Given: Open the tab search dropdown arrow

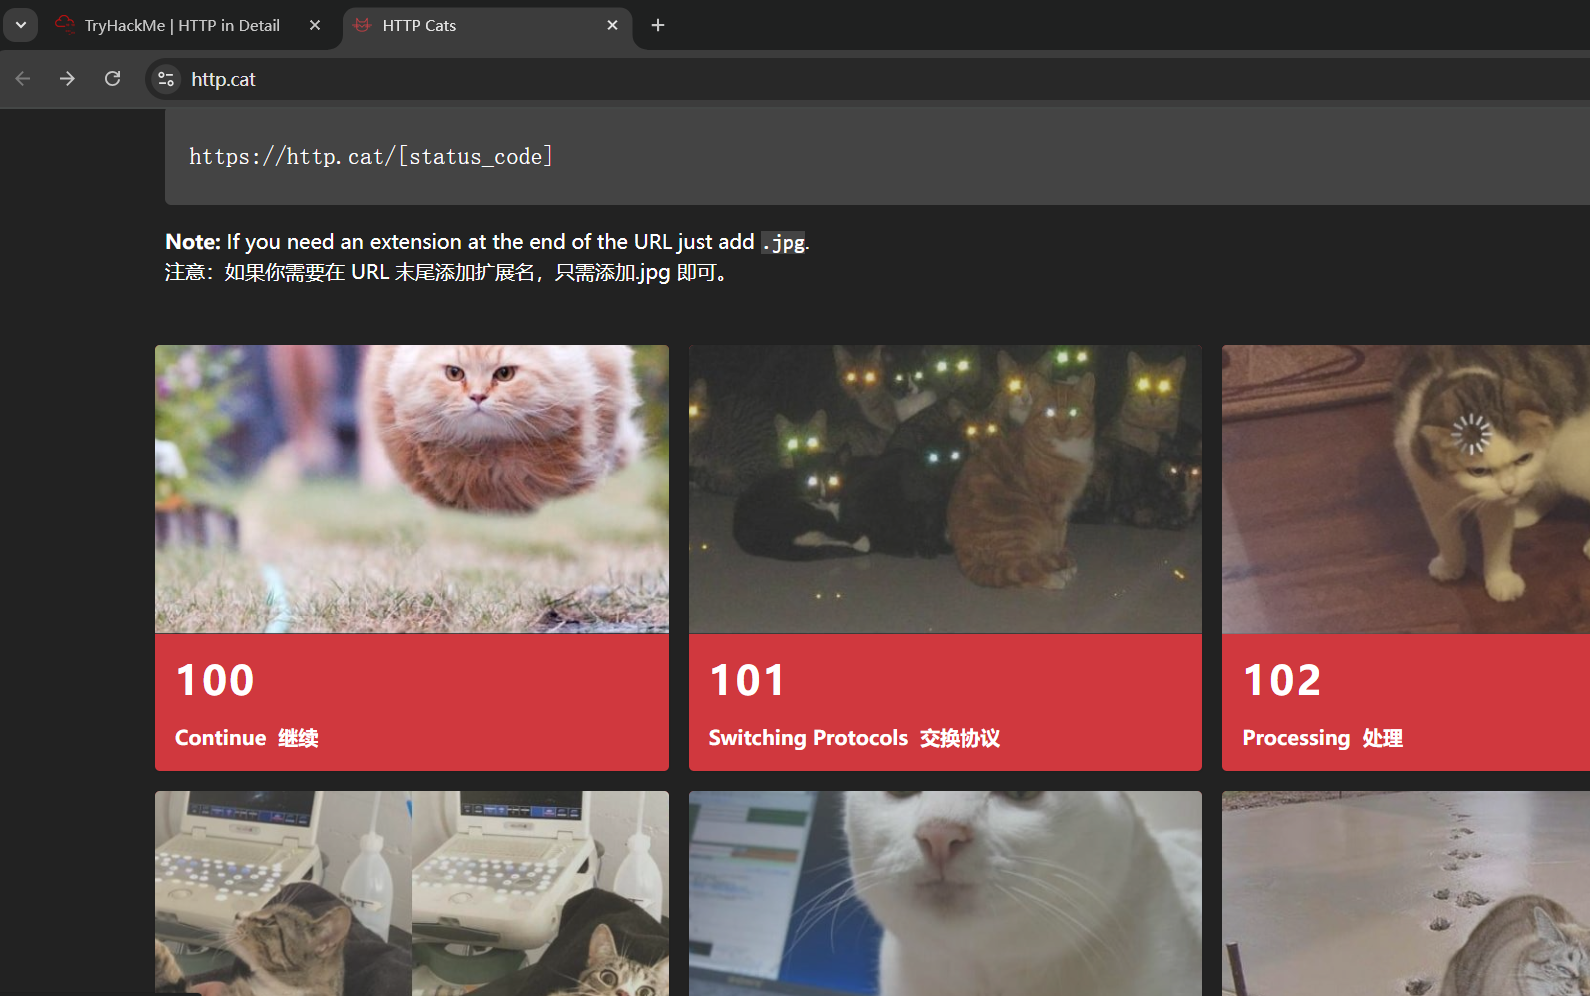Looking at the screenshot, I should coord(20,25).
